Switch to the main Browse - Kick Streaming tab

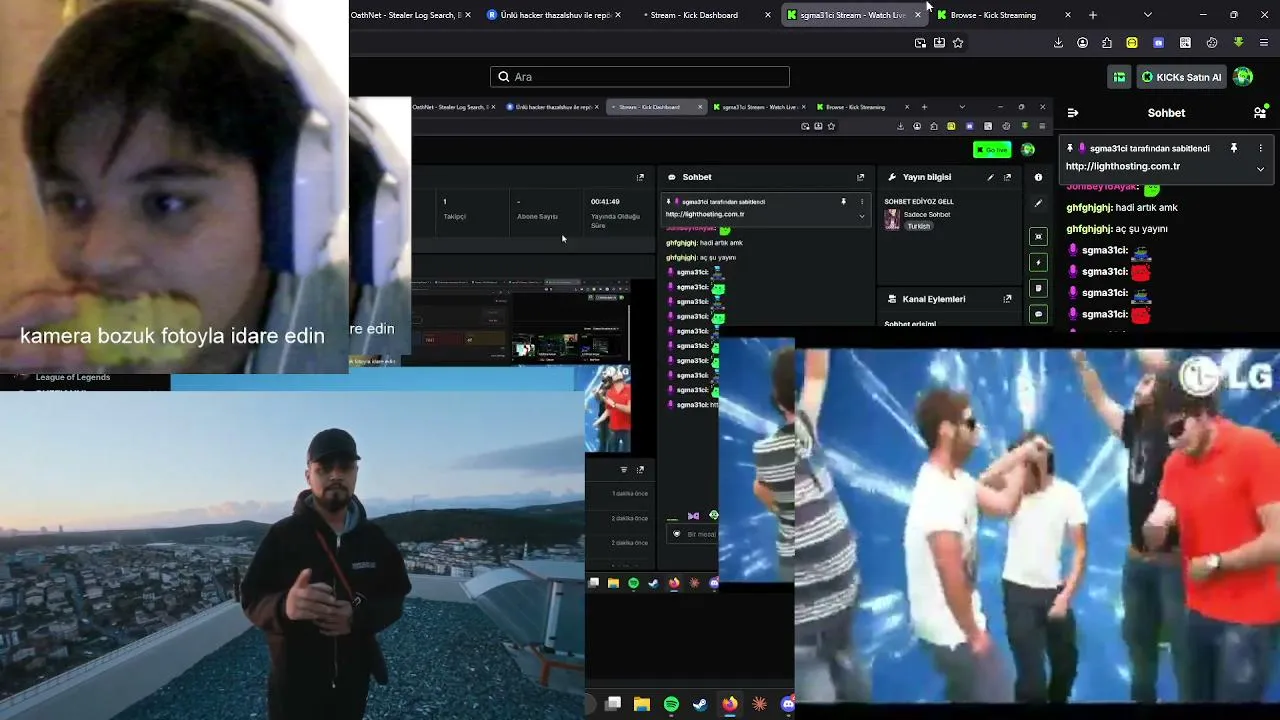click(1003, 15)
